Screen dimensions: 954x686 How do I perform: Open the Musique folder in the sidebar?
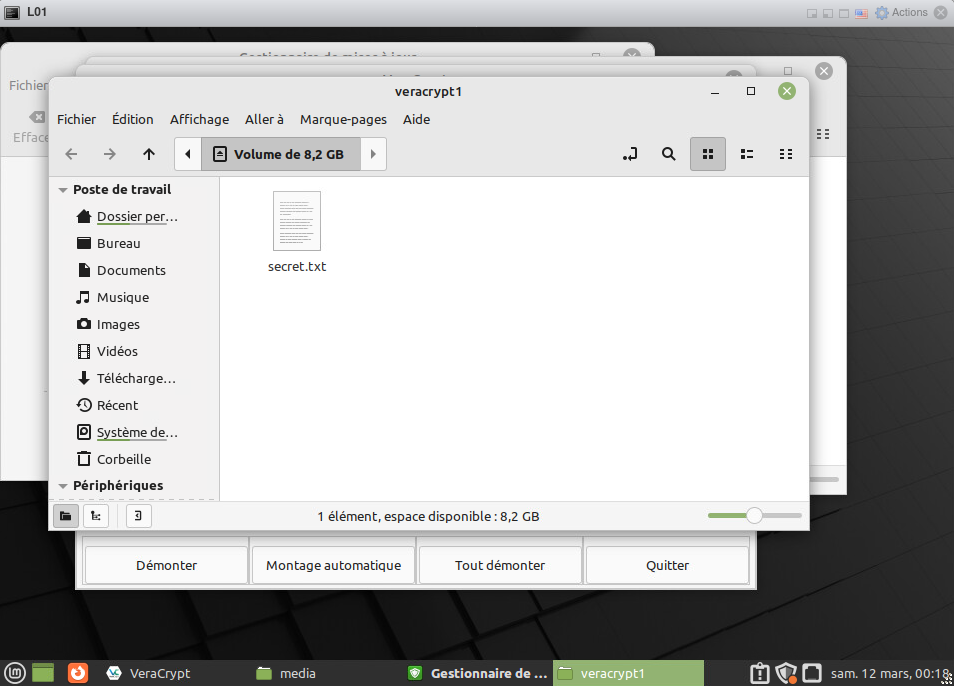(x=122, y=297)
